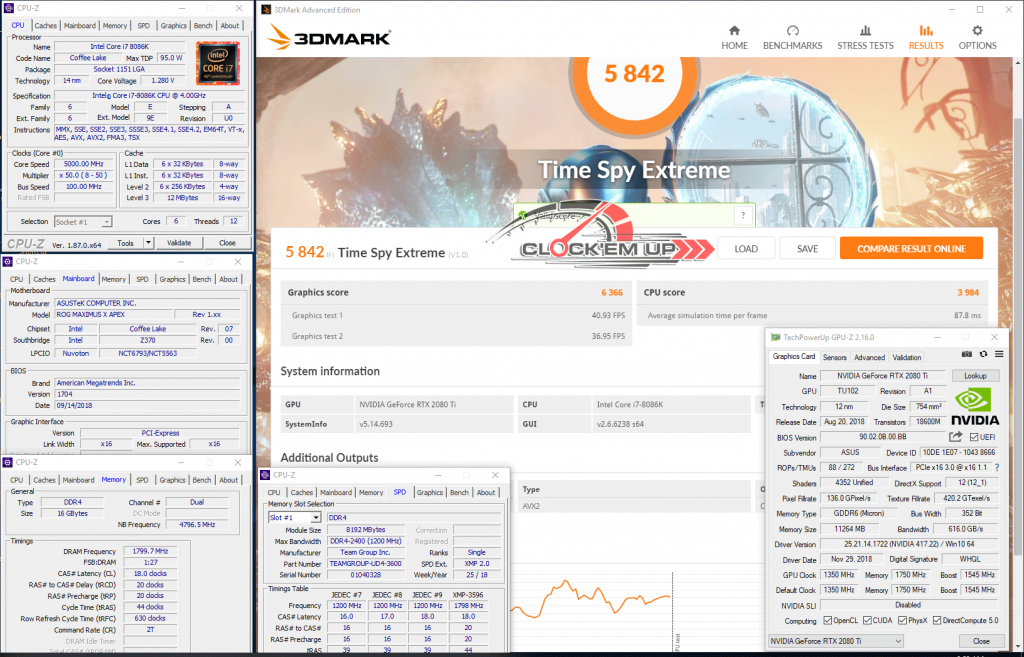Click the Core Speed 5000.00 MHz value
The height and width of the screenshot is (657, 1024).
click(x=84, y=164)
